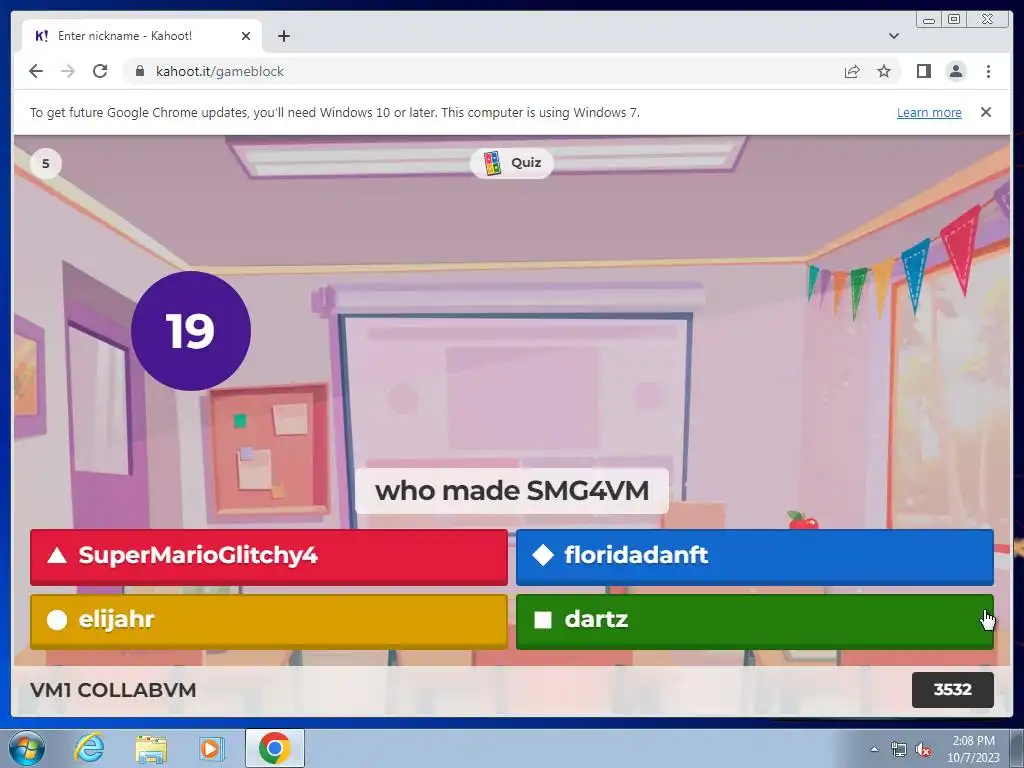Screen dimensions: 1024x768
Task: Open the network status tray icon
Action: (x=899, y=750)
